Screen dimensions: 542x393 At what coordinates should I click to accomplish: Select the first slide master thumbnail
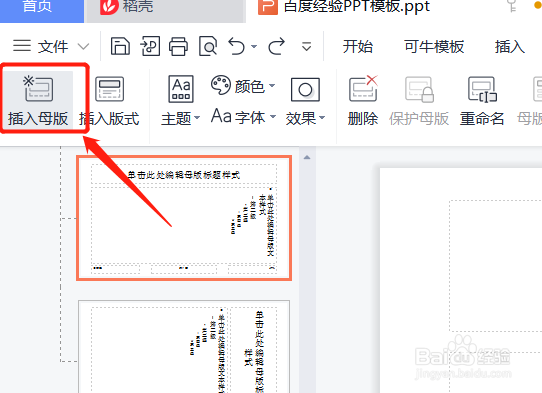click(184, 218)
